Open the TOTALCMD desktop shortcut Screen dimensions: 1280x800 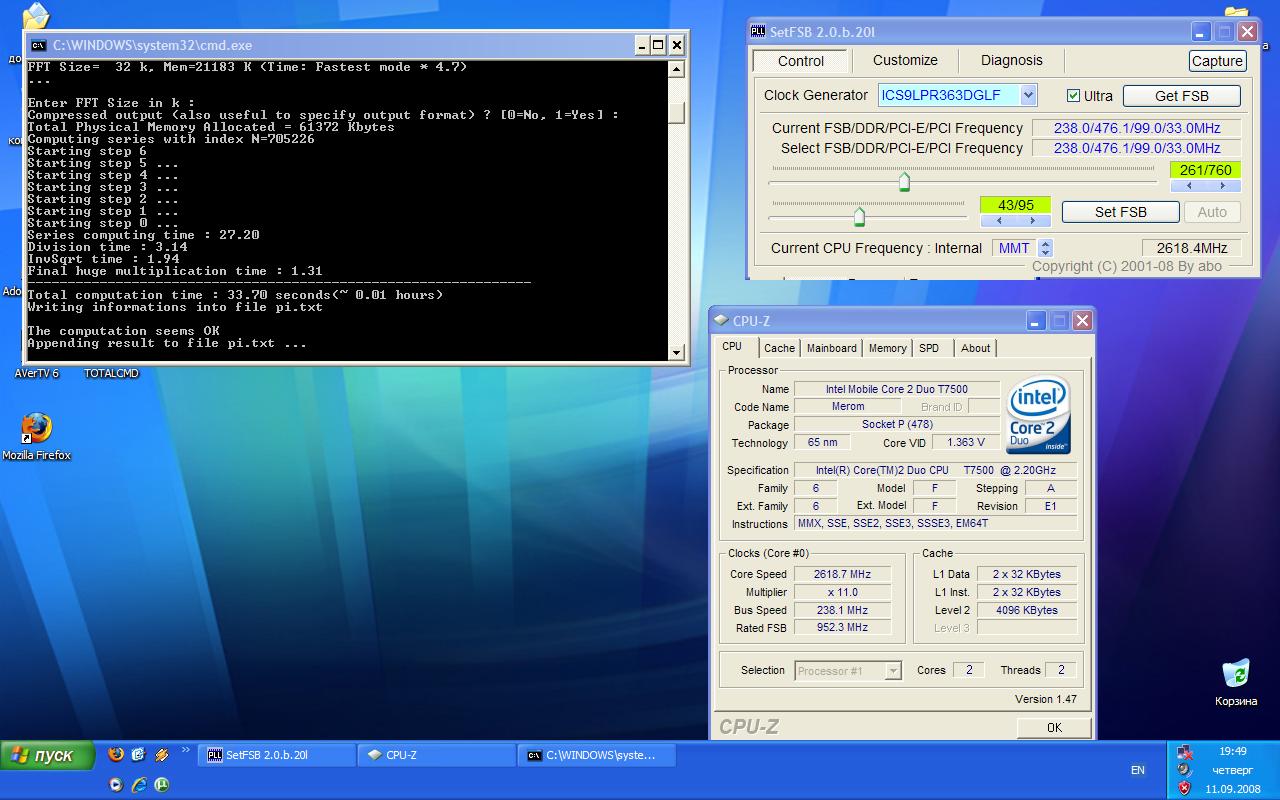[x=111, y=373]
